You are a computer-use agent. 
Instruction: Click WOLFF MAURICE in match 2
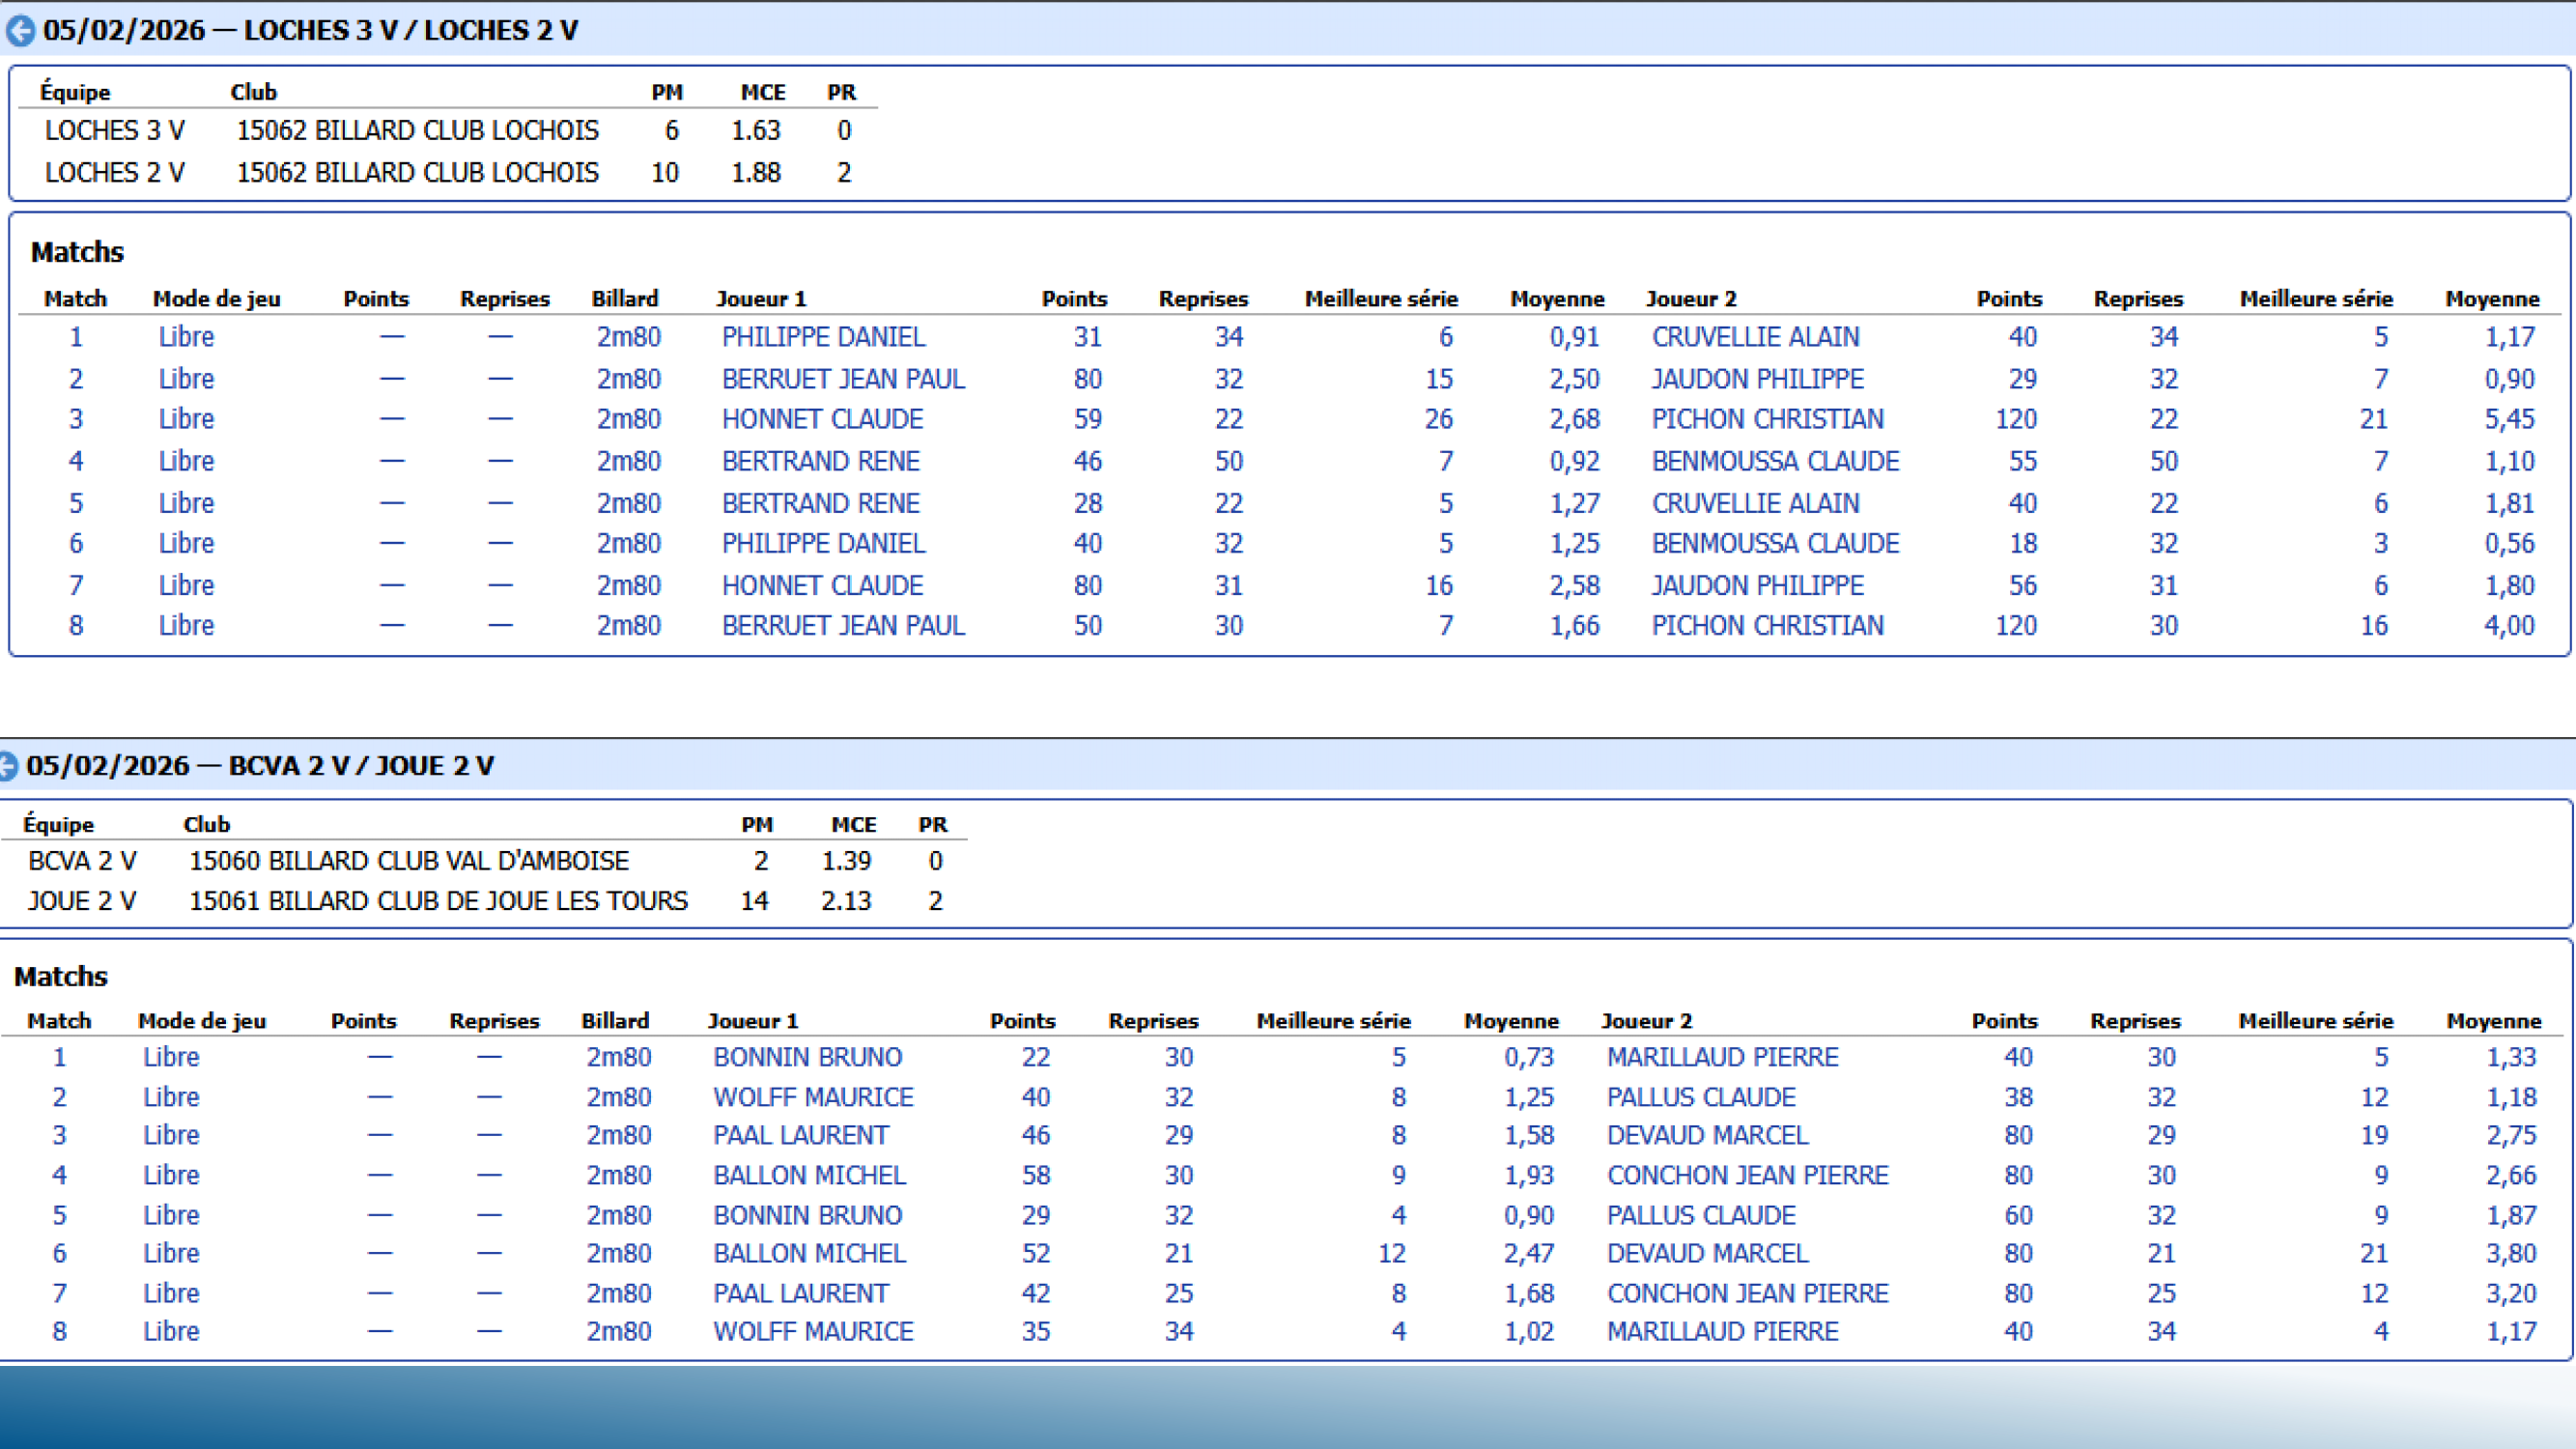(x=811, y=1097)
